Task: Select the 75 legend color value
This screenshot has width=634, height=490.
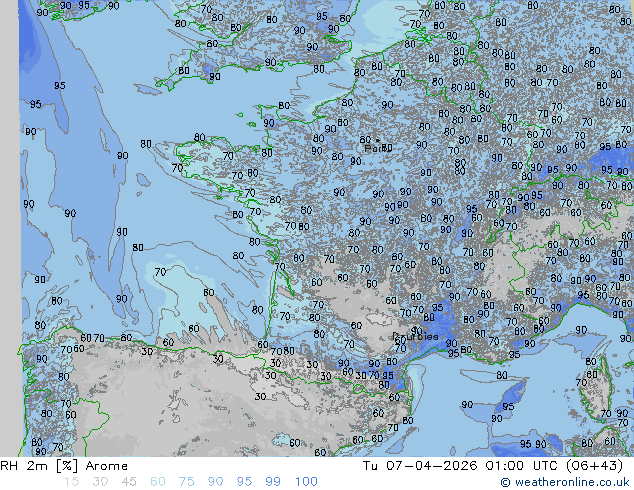Action: pos(187,482)
